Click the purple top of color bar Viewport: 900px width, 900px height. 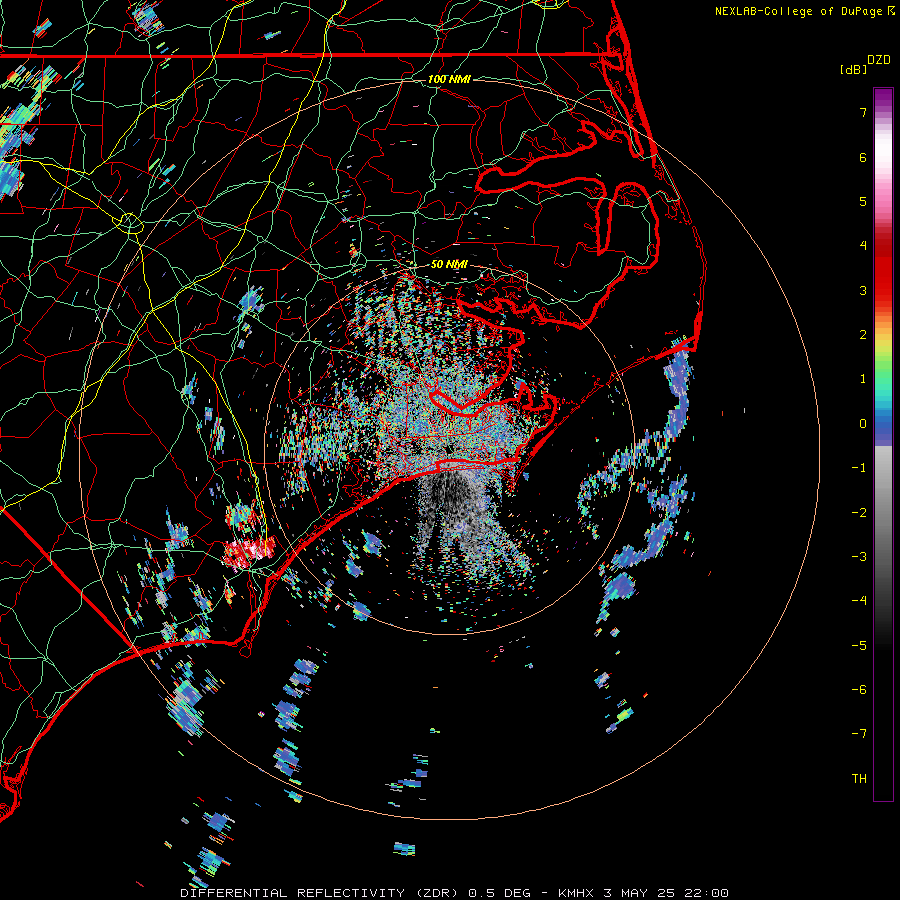click(883, 98)
